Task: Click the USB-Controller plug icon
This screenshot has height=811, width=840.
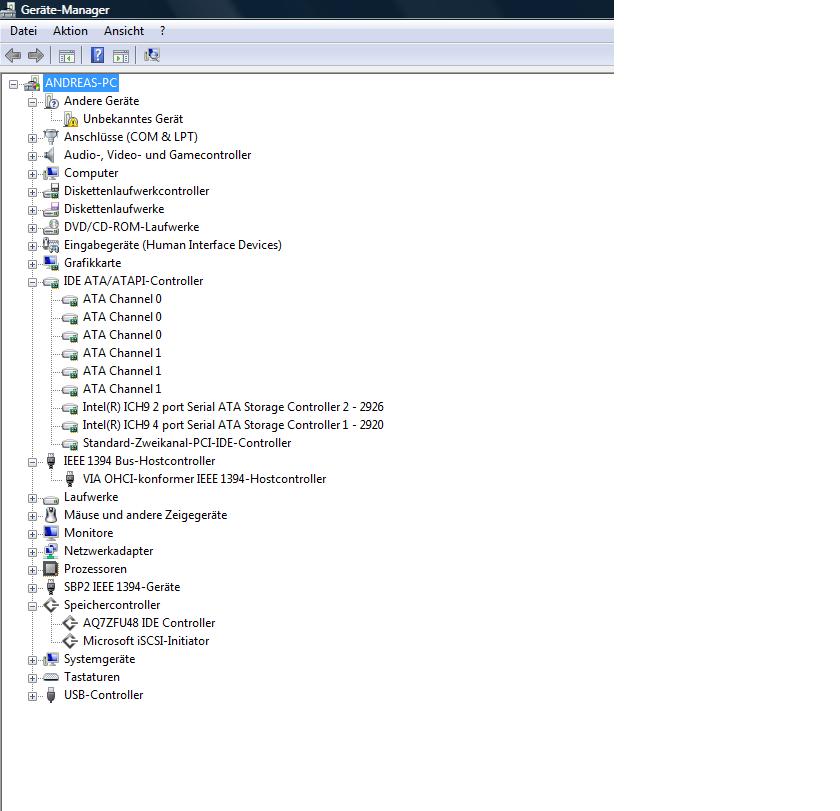Action: [x=51, y=695]
